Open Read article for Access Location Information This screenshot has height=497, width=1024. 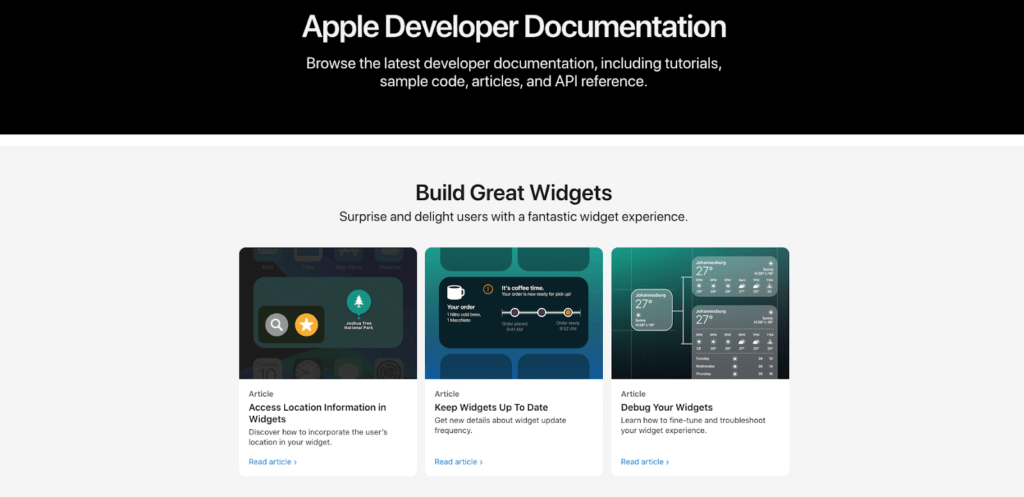click(272, 462)
